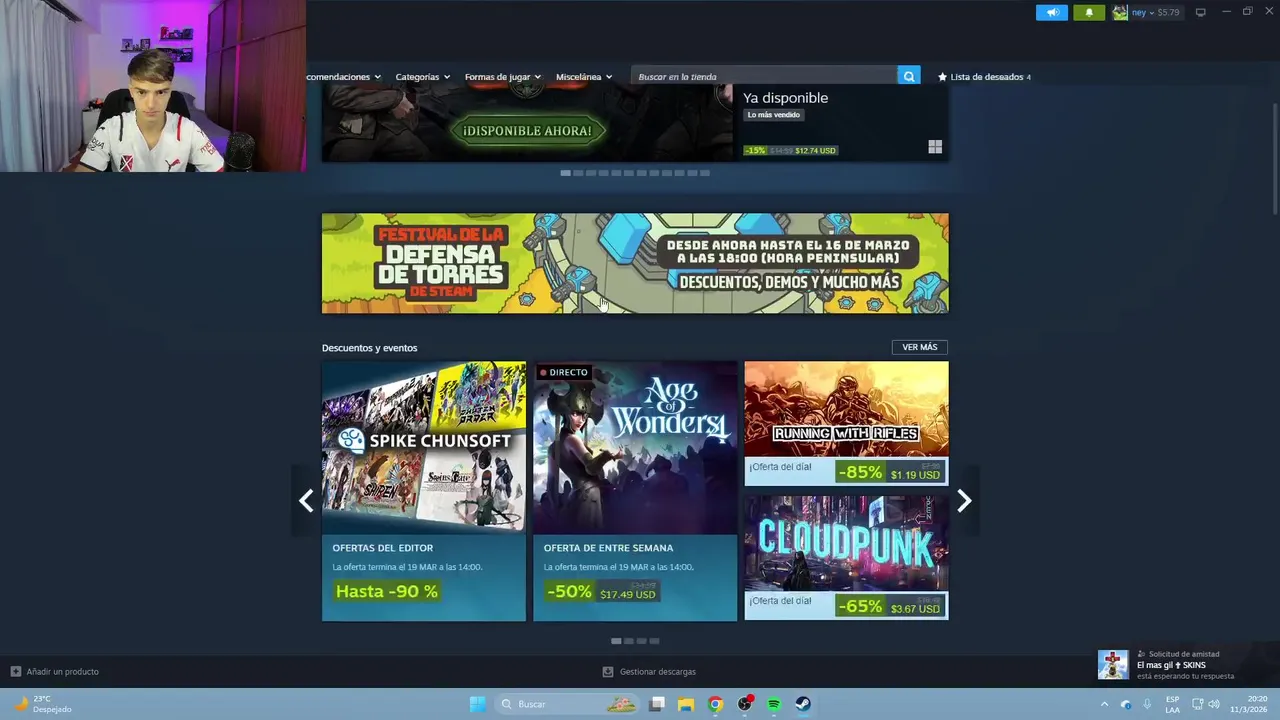Image resolution: width=1280 pixels, height=720 pixels.
Task: Click the Steam taskbar icon
Action: [x=803, y=704]
